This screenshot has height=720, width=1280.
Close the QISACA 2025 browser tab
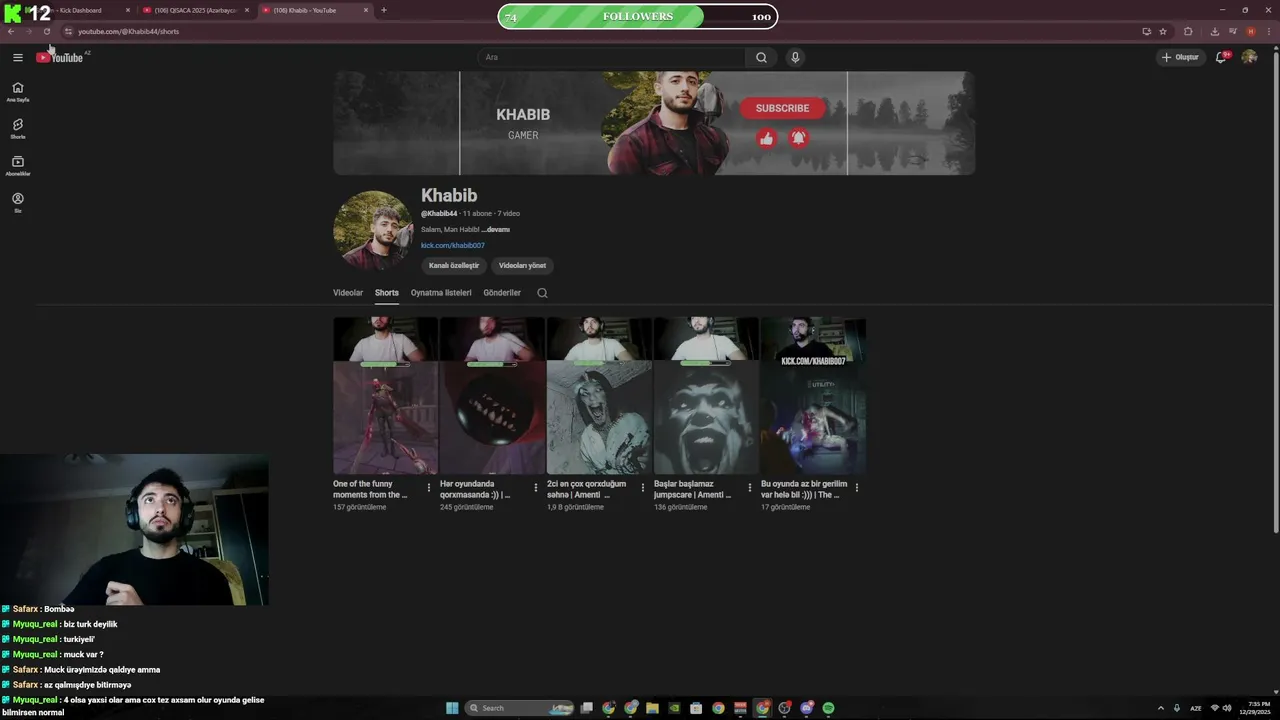(247, 10)
